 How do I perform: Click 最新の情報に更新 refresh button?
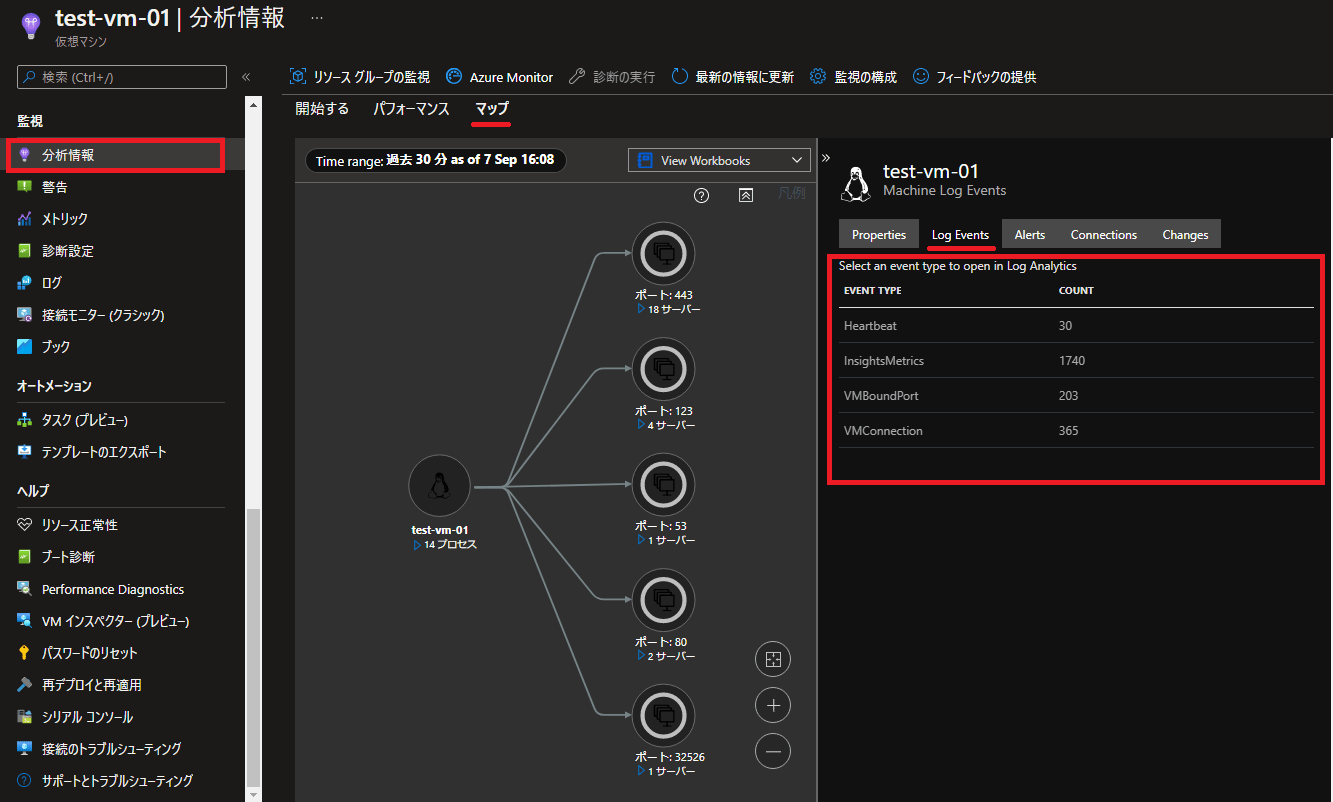733,77
